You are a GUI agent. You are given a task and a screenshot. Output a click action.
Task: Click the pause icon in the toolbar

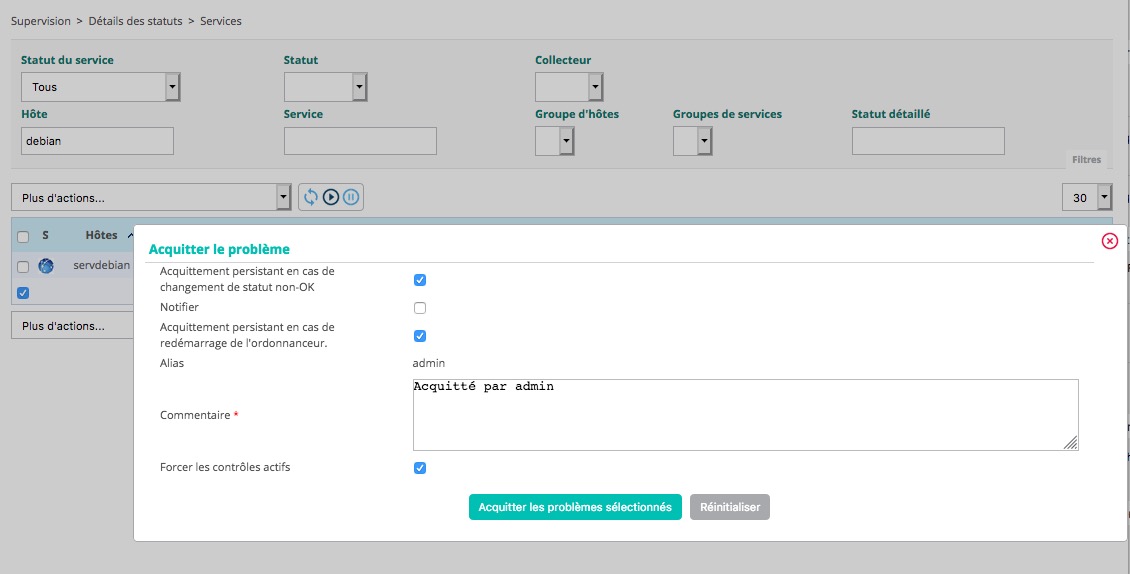[x=350, y=197]
